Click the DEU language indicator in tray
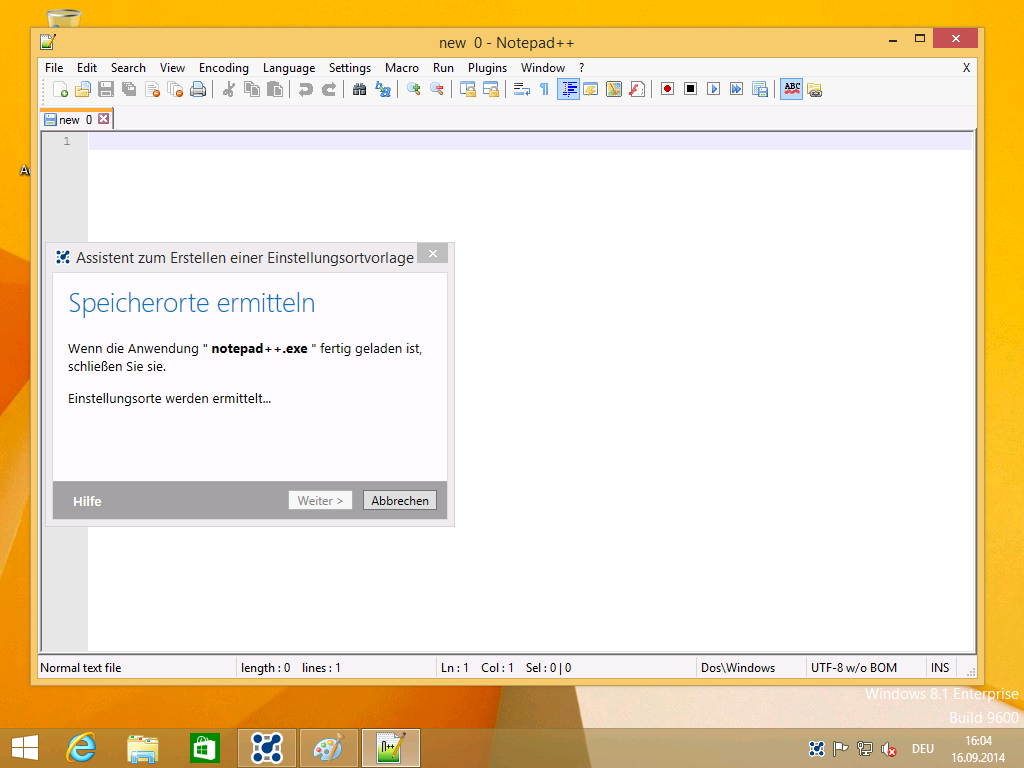 tap(923, 749)
